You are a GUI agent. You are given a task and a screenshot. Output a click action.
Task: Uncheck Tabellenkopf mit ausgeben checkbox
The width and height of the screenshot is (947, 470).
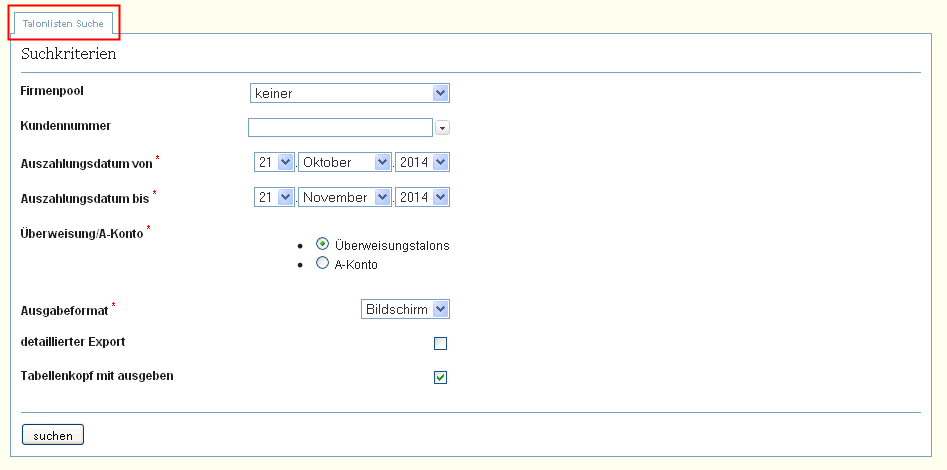pyautogui.click(x=441, y=378)
